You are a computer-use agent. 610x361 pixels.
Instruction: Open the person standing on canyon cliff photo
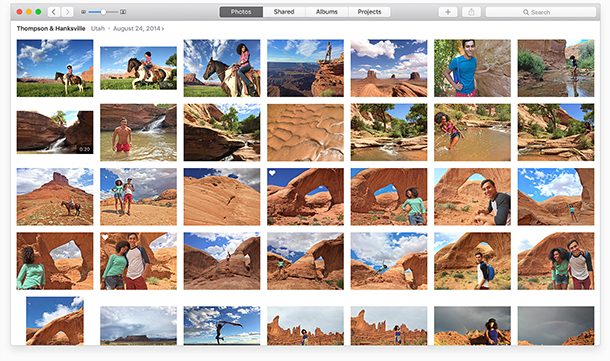tap(305, 68)
